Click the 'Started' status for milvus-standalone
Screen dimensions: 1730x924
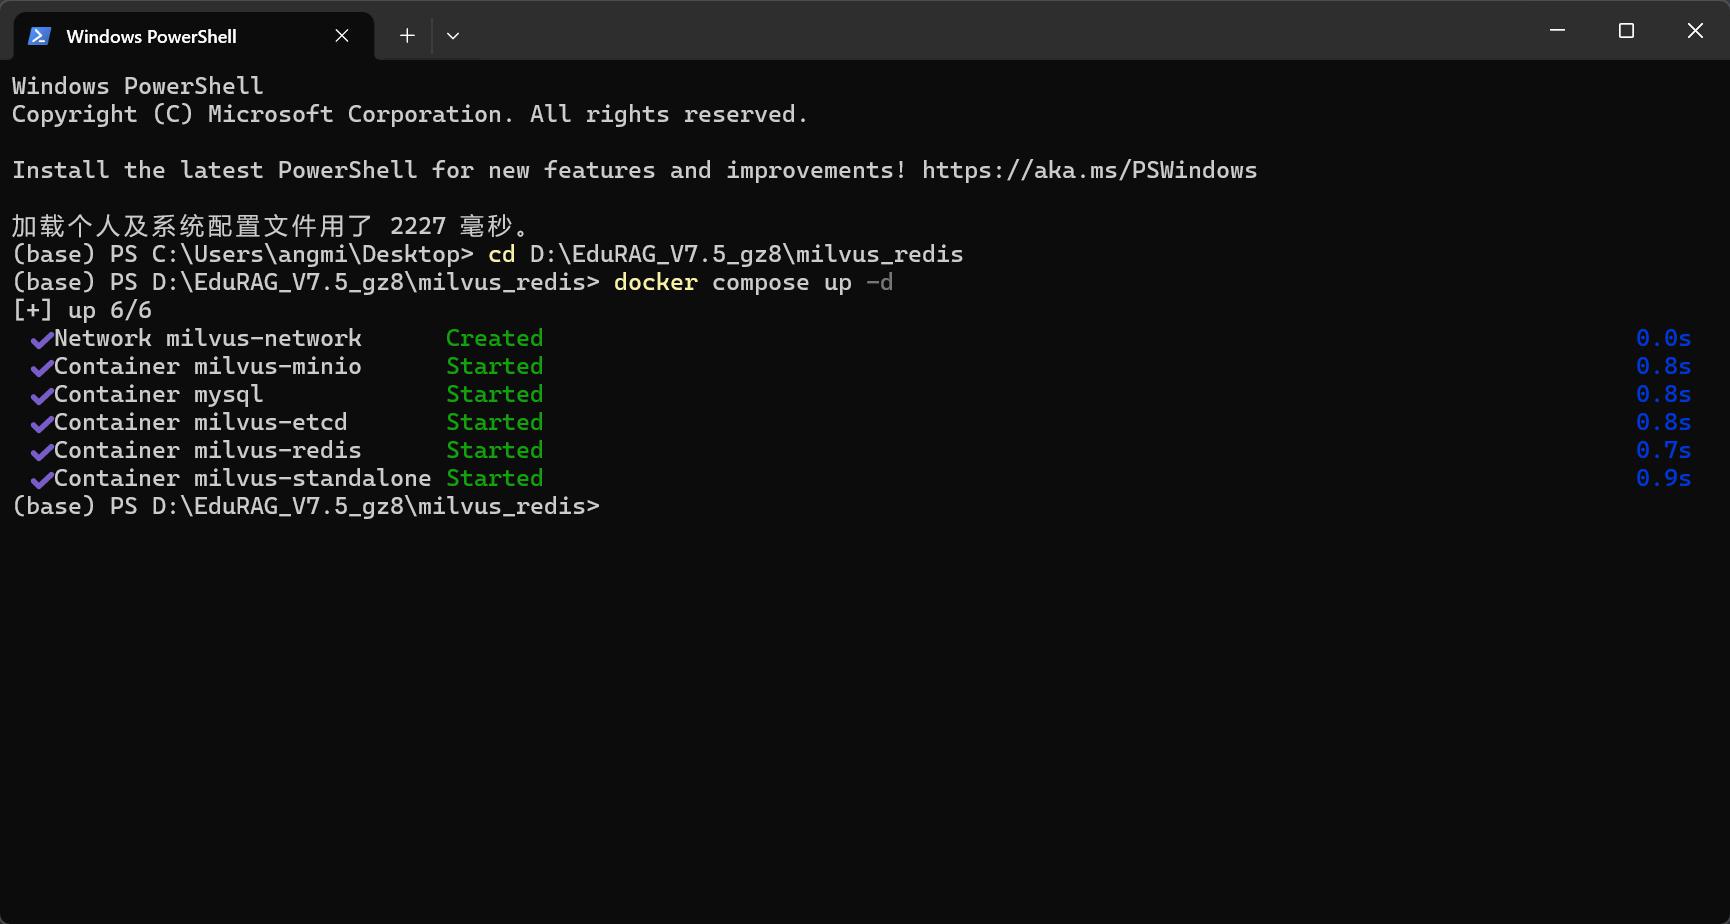click(x=495, y=478)
